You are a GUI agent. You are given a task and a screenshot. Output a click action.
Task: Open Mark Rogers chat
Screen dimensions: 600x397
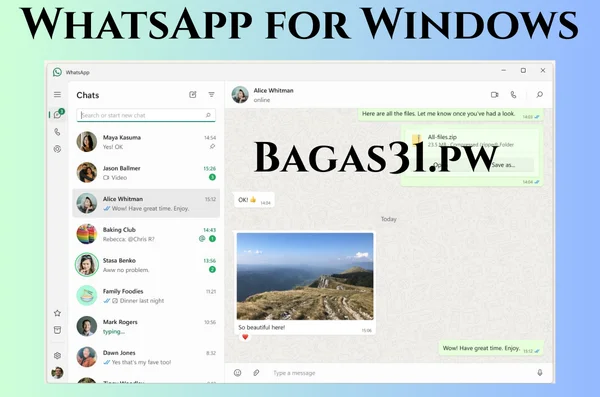coord(146,326)
